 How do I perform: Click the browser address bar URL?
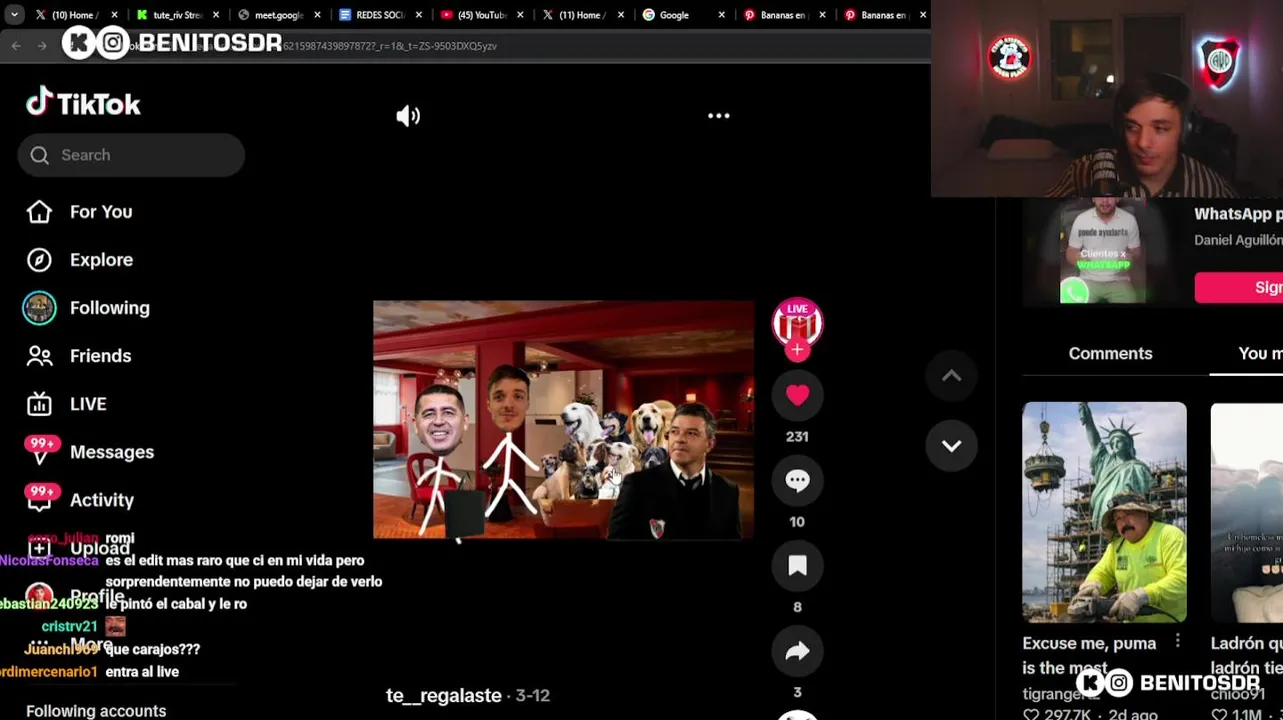[390, 46]
